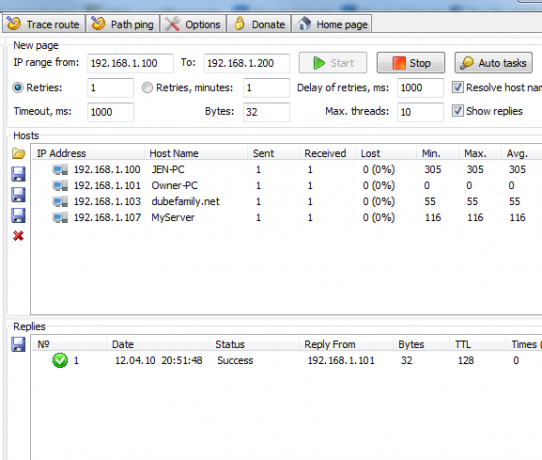Open the Options tab

(193, 24)
